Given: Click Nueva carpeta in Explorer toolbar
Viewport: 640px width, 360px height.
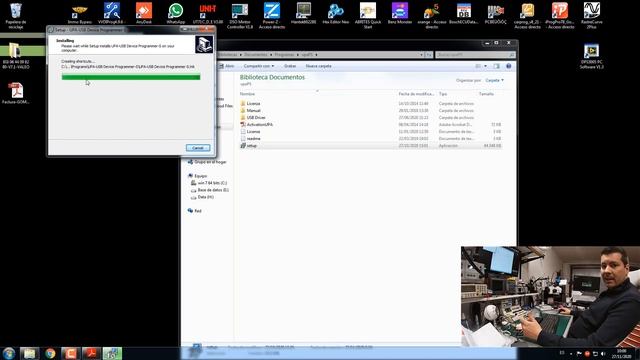Looking at the screenshot, I should 318,66.
